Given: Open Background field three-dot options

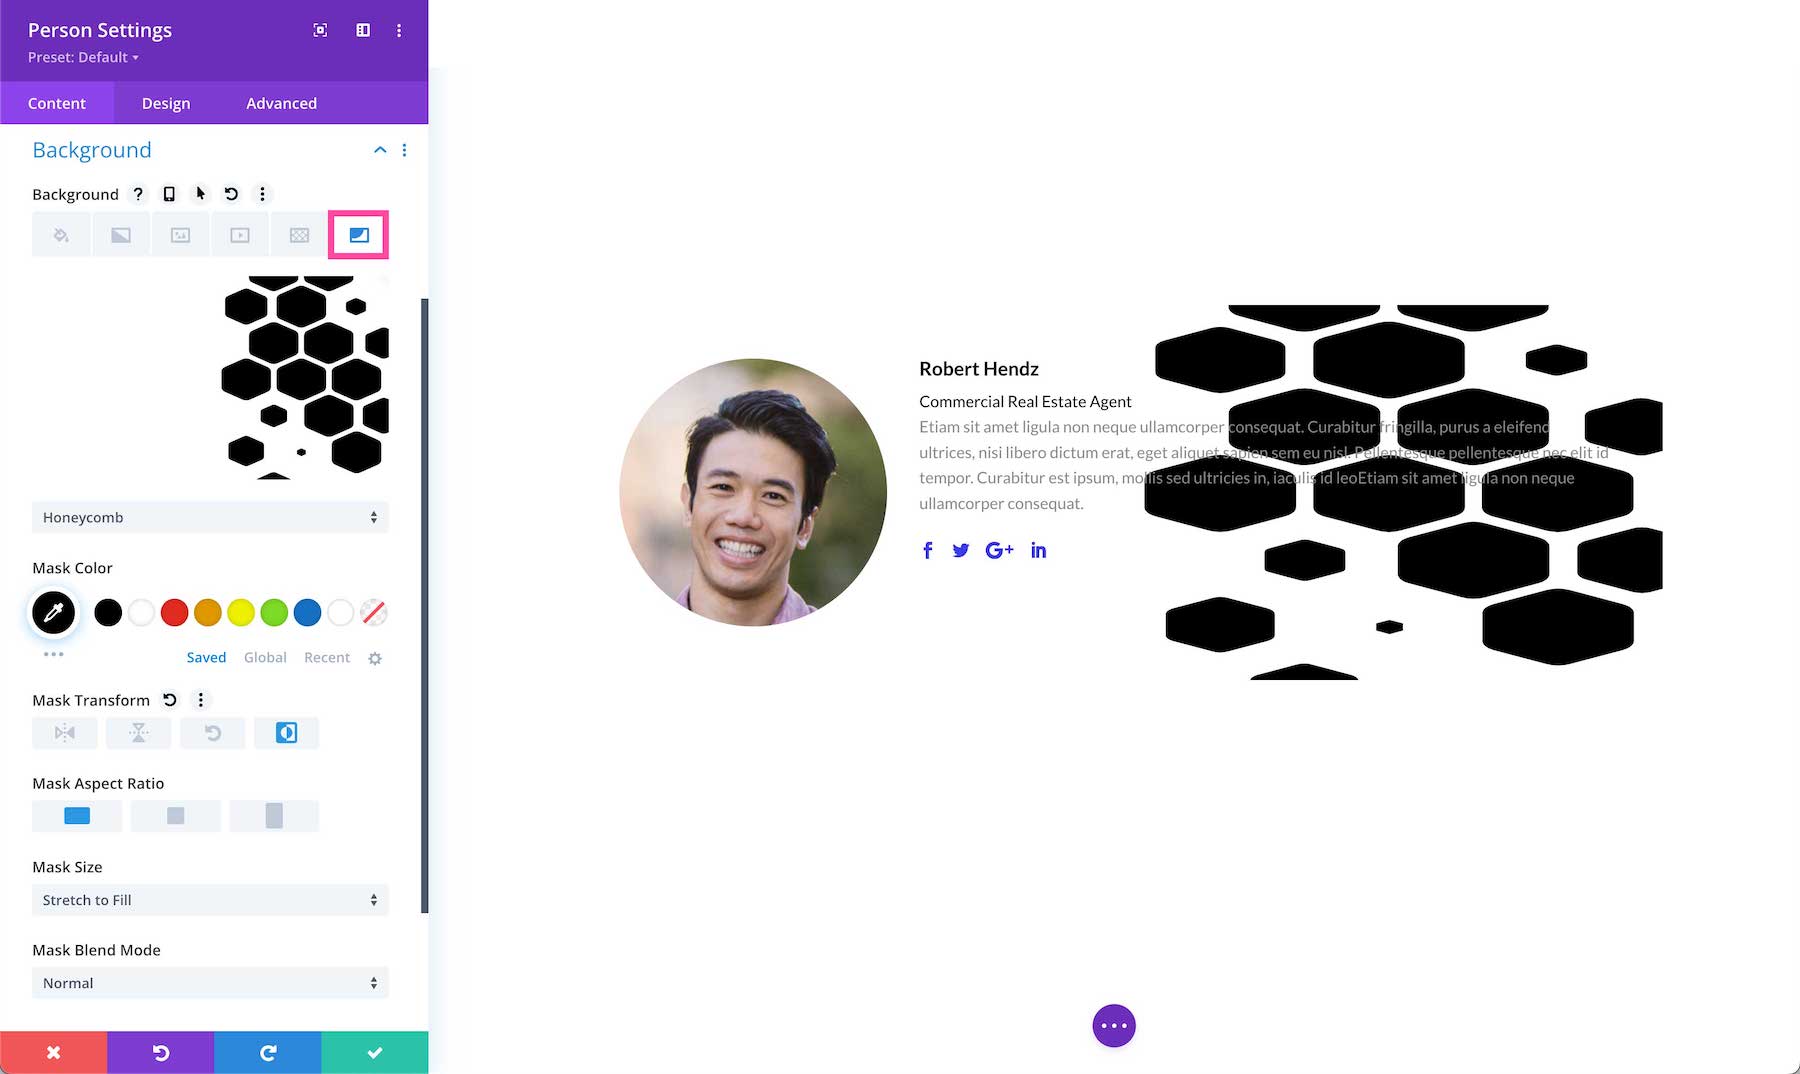Looking at the screenshot, I should [262, 194].
